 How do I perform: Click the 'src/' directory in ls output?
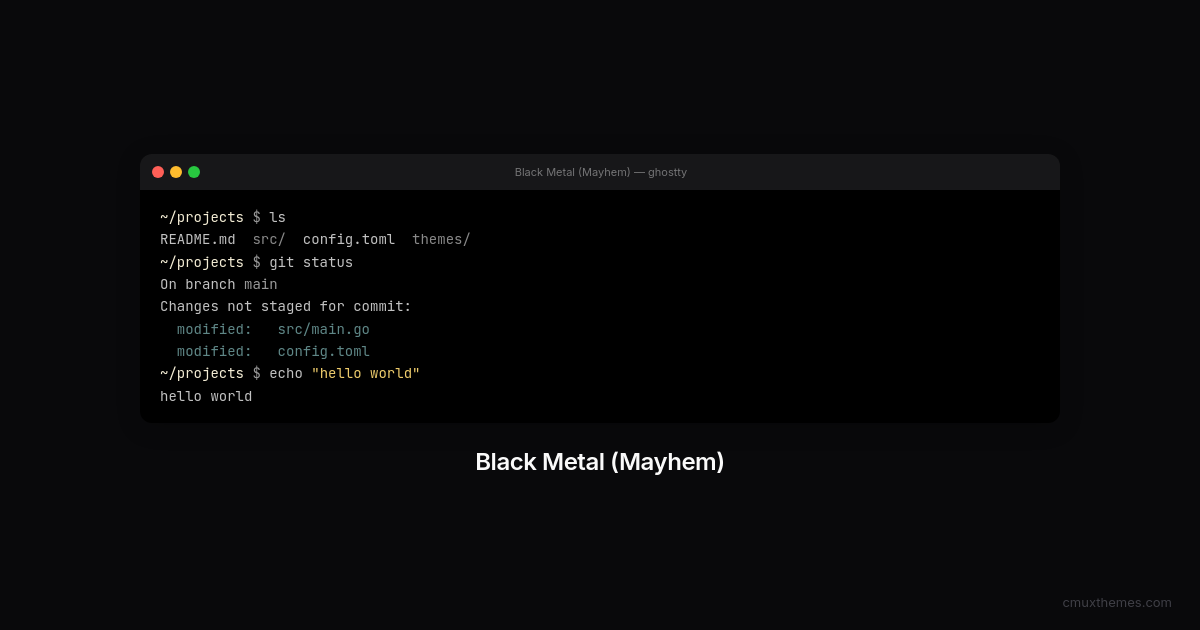(x=269, y=240)
